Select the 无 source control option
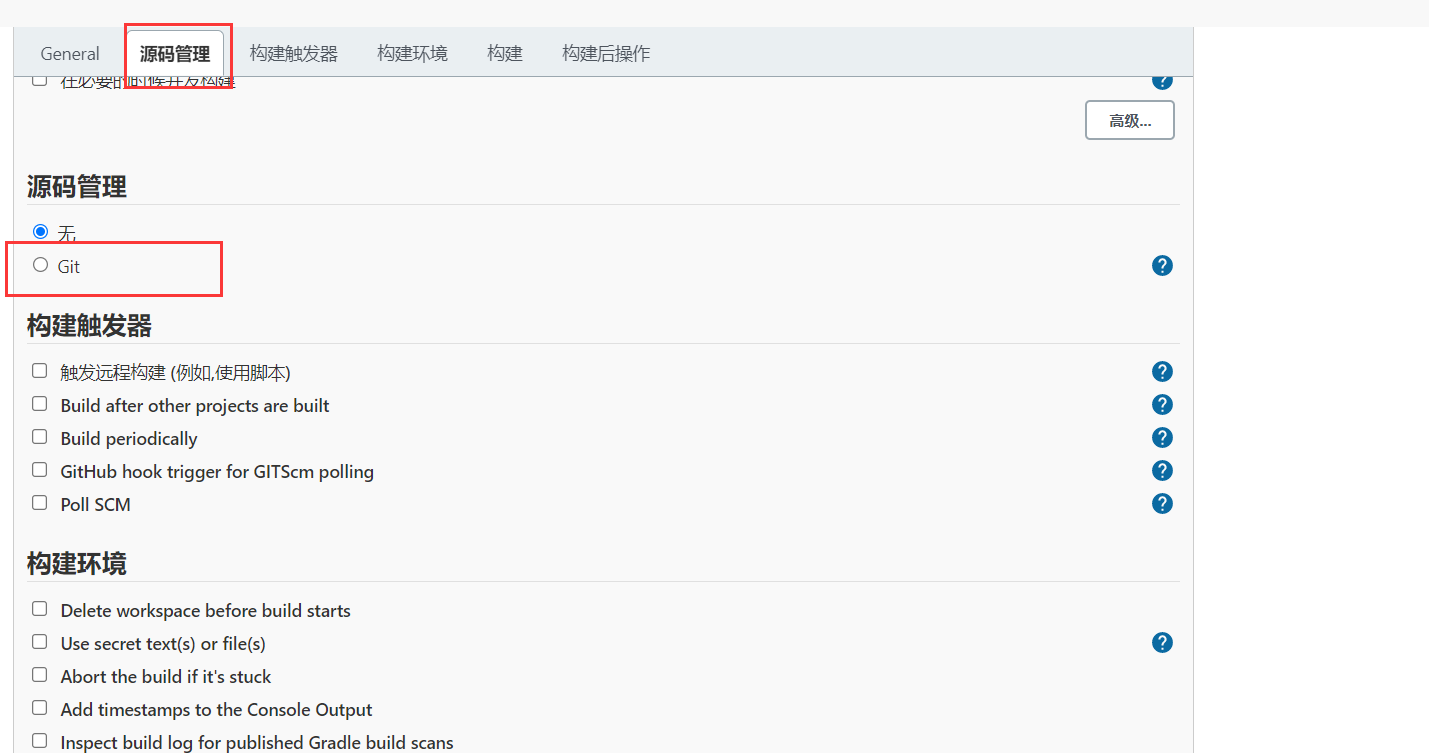 tap(40, 232)
